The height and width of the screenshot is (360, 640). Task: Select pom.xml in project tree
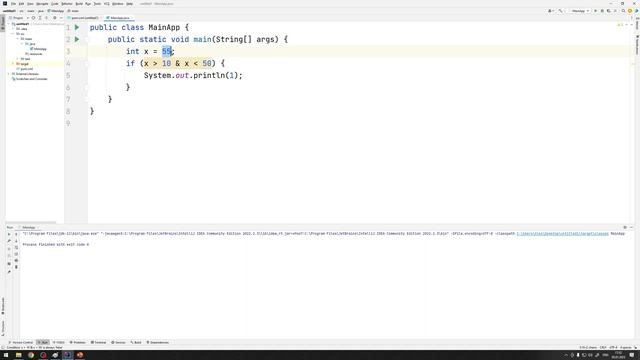(x=25, y=69)
